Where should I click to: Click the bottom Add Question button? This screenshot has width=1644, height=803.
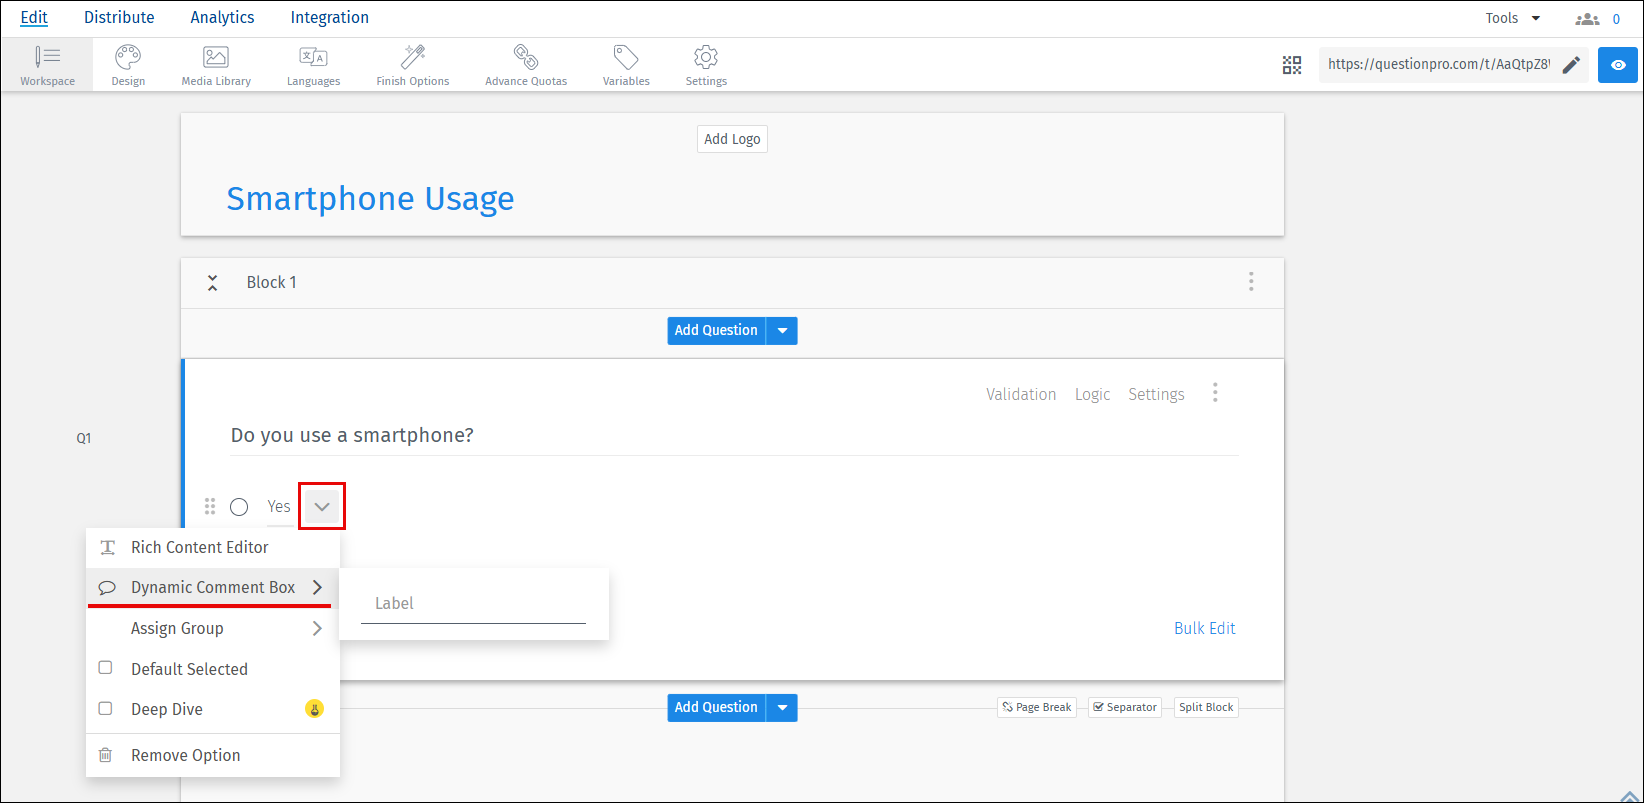point(716,708)
